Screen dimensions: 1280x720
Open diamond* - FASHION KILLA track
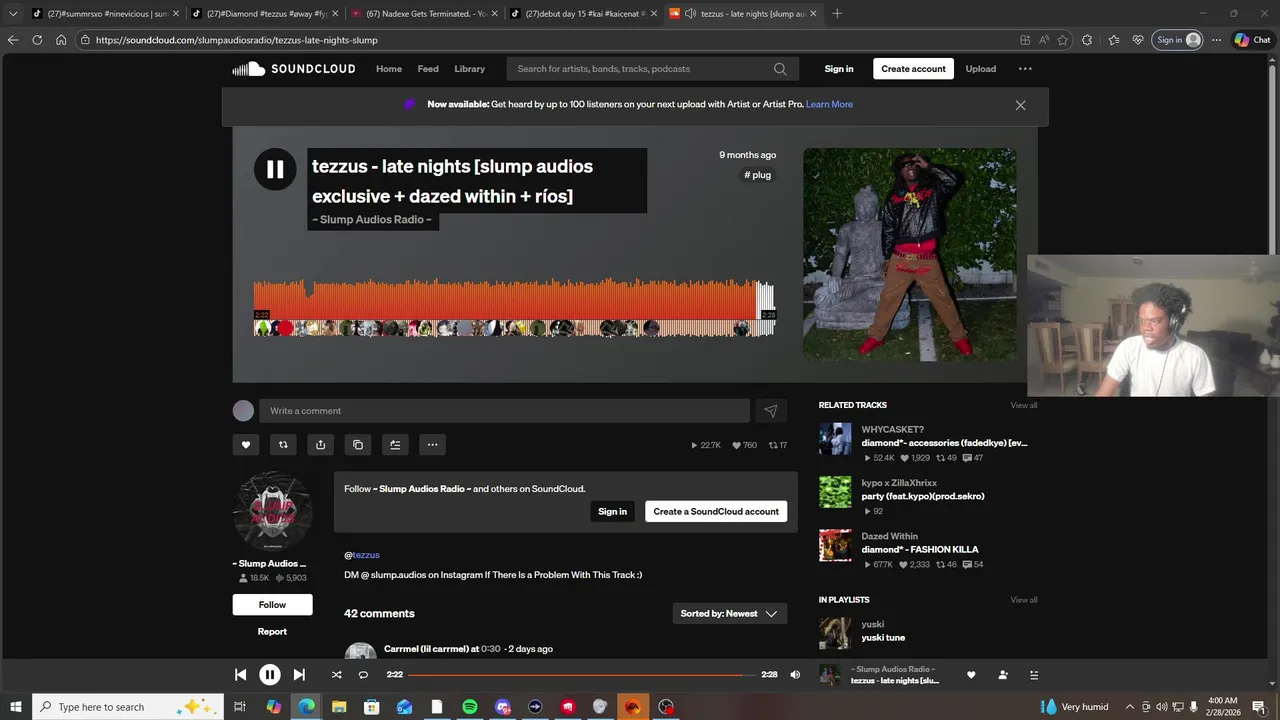pyautogui.click(x=920, y=550)
